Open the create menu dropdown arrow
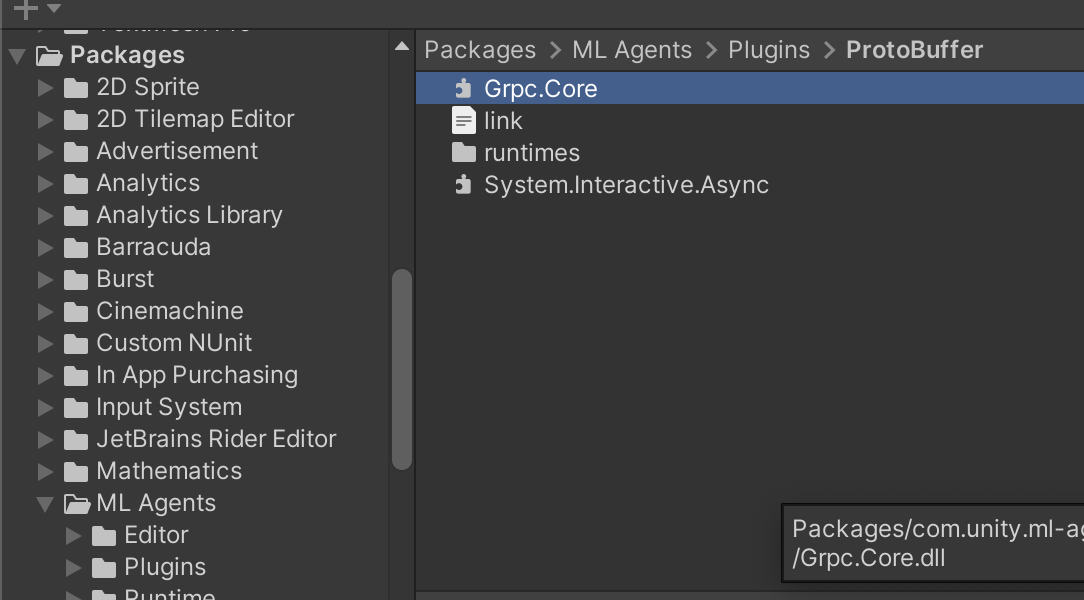Screen dimensions: 1084x600 [x=54, y=8]
